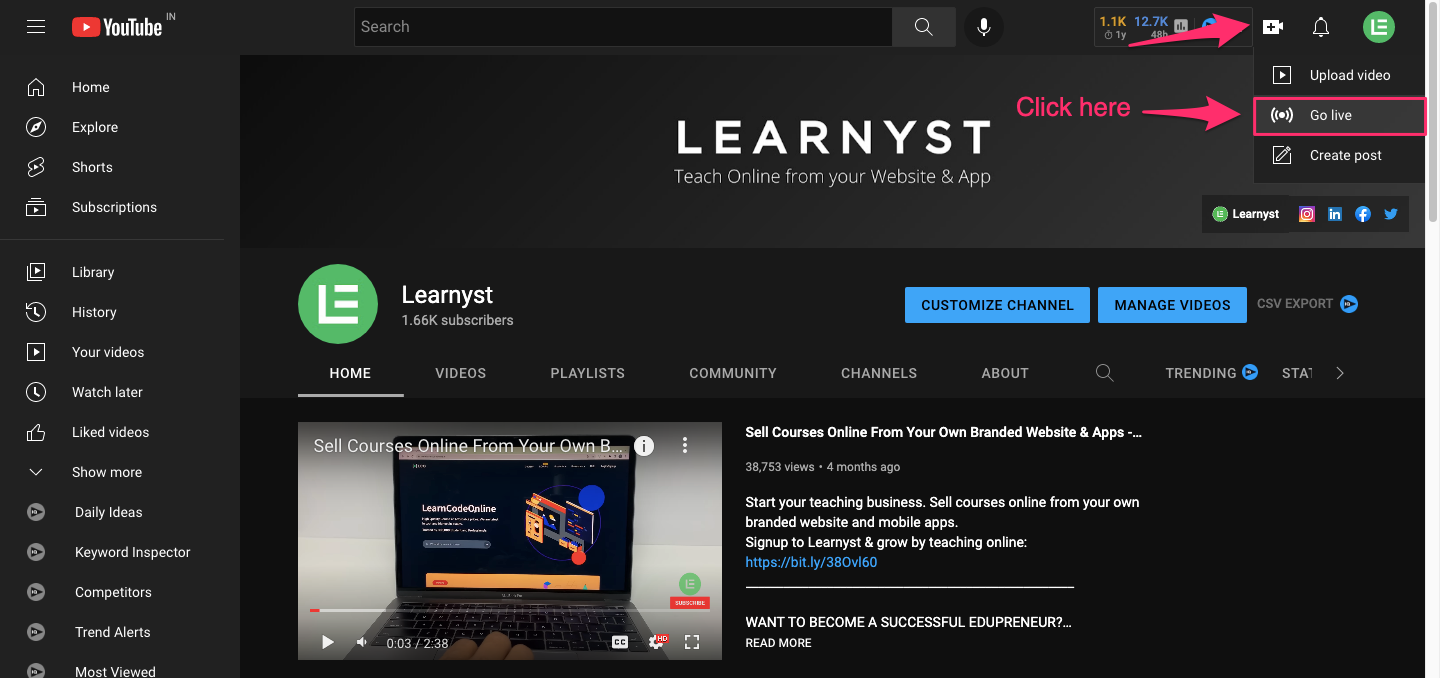
Task: Open Instagram link on banner
Action: (x=1307, y=214)
